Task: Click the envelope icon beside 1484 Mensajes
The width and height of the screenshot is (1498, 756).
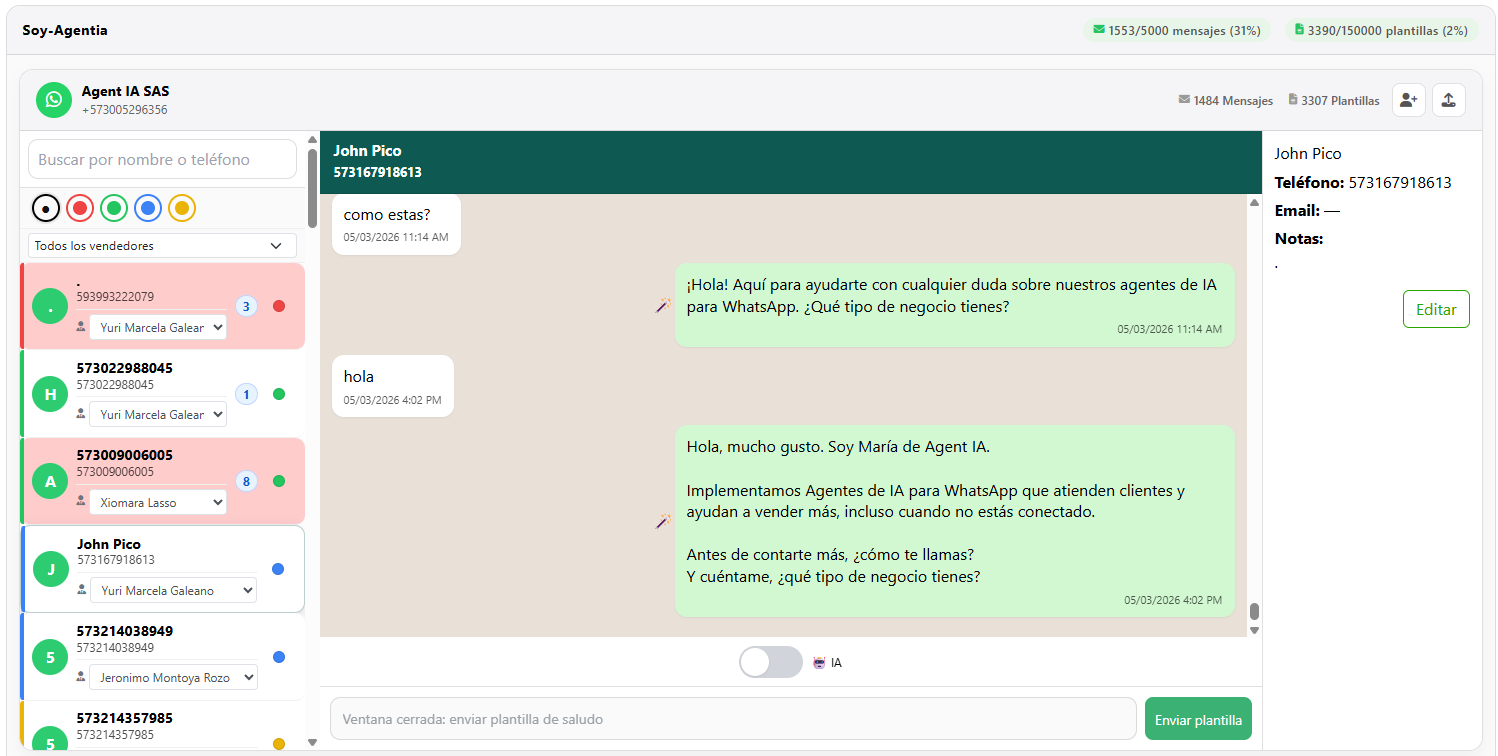Action: pyautogui.click(x=1184, y=100)
